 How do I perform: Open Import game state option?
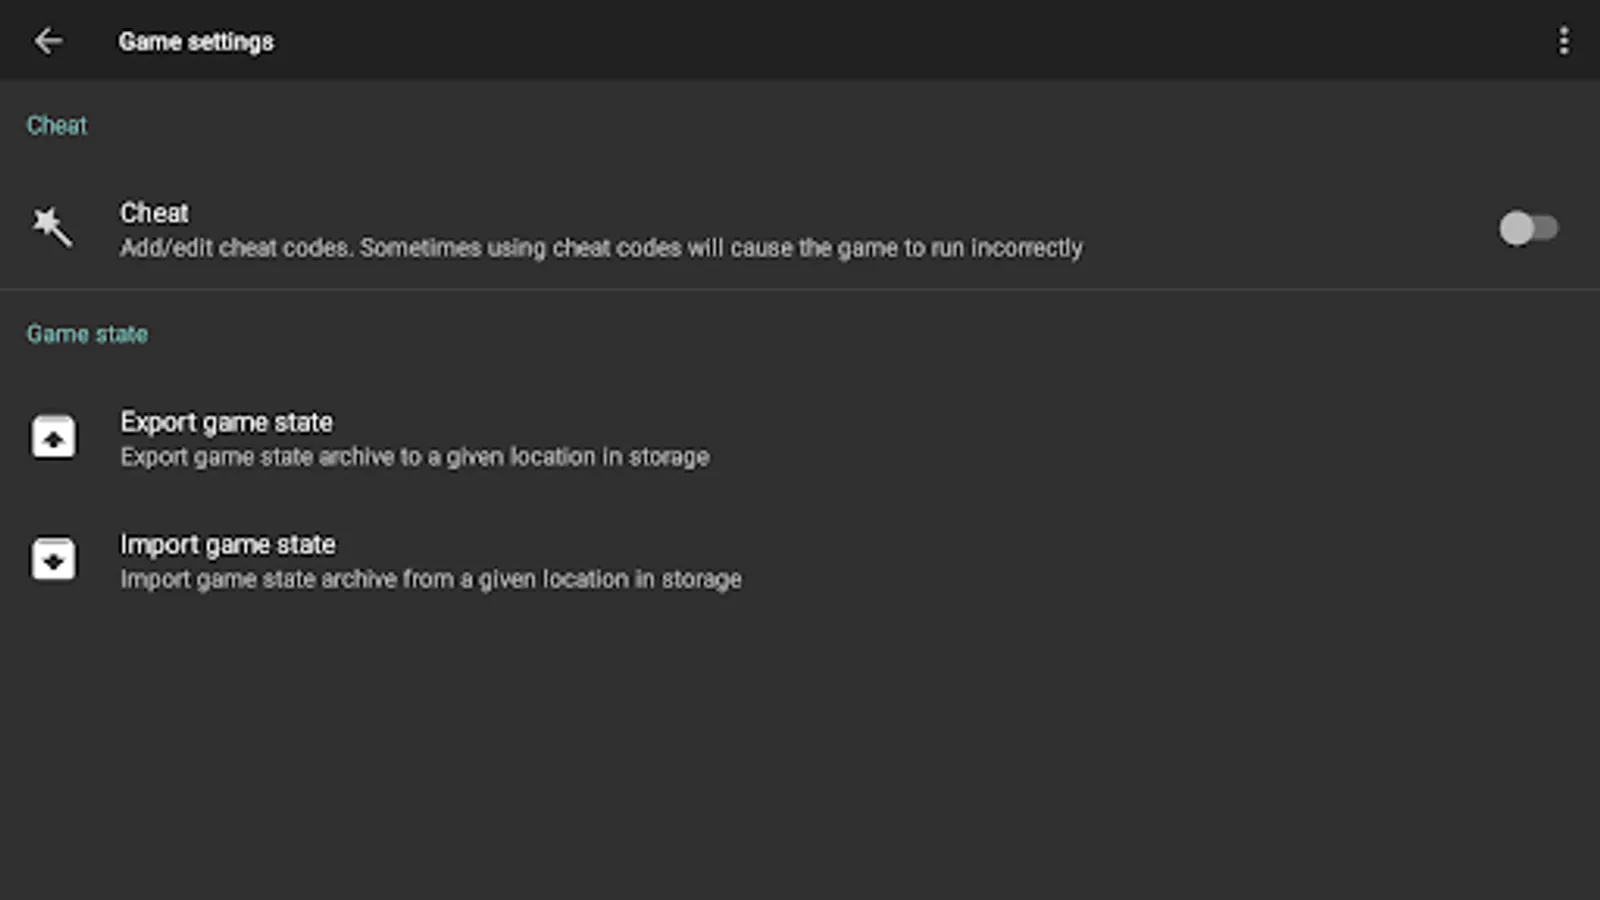[x=228, y=544]
